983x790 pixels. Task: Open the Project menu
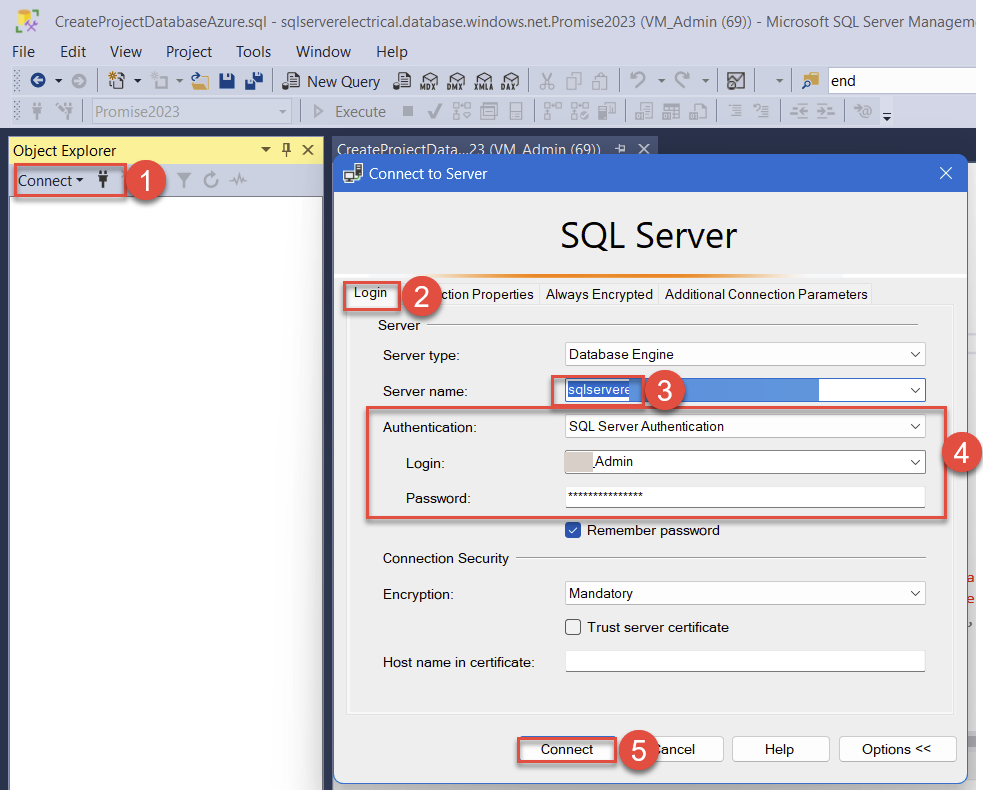189,51
